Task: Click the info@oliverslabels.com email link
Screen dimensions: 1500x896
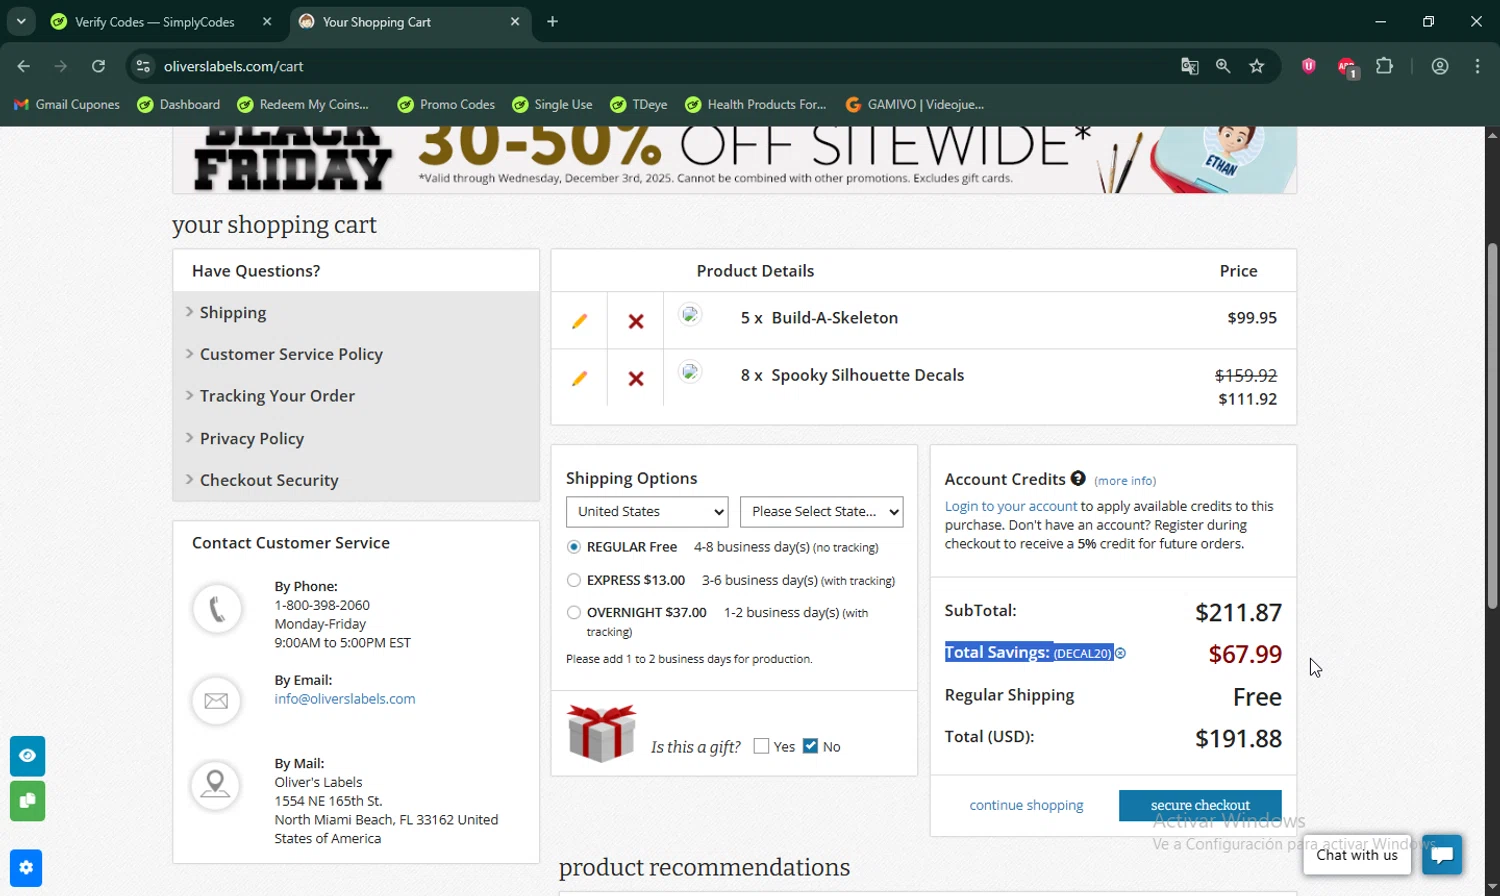Action: pos(345,699)
